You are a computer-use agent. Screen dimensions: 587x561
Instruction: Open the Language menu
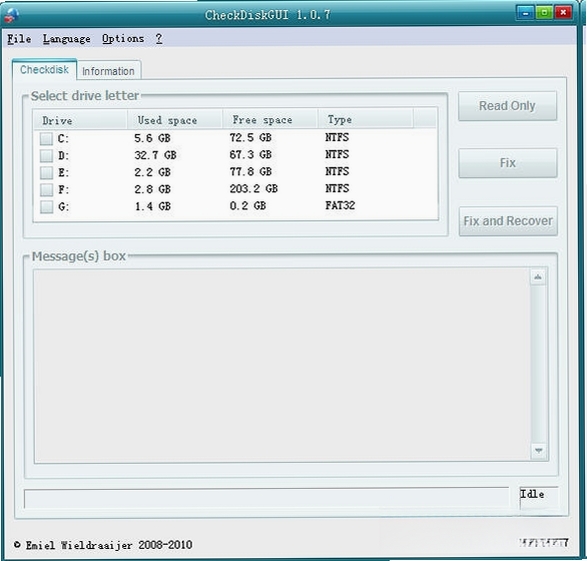(67, 39)
